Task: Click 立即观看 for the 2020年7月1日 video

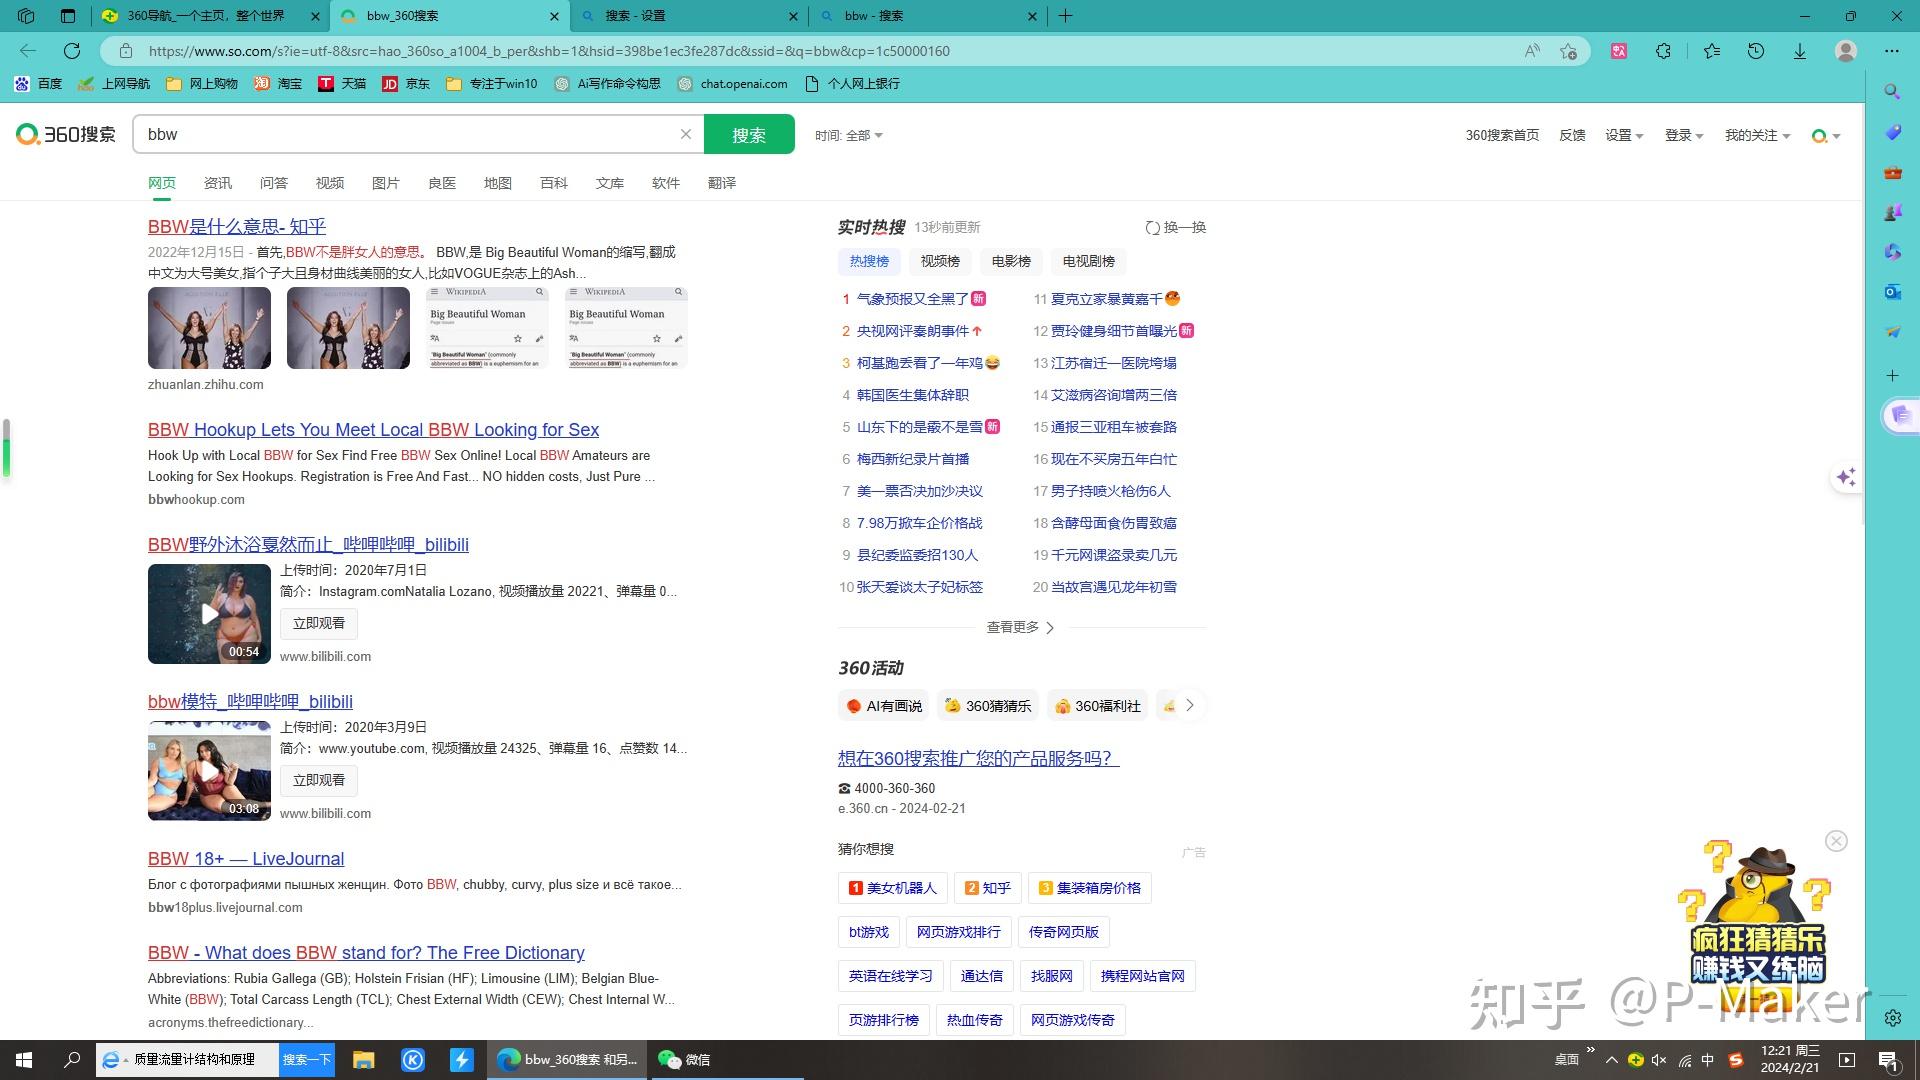Action: click(319, 623)
